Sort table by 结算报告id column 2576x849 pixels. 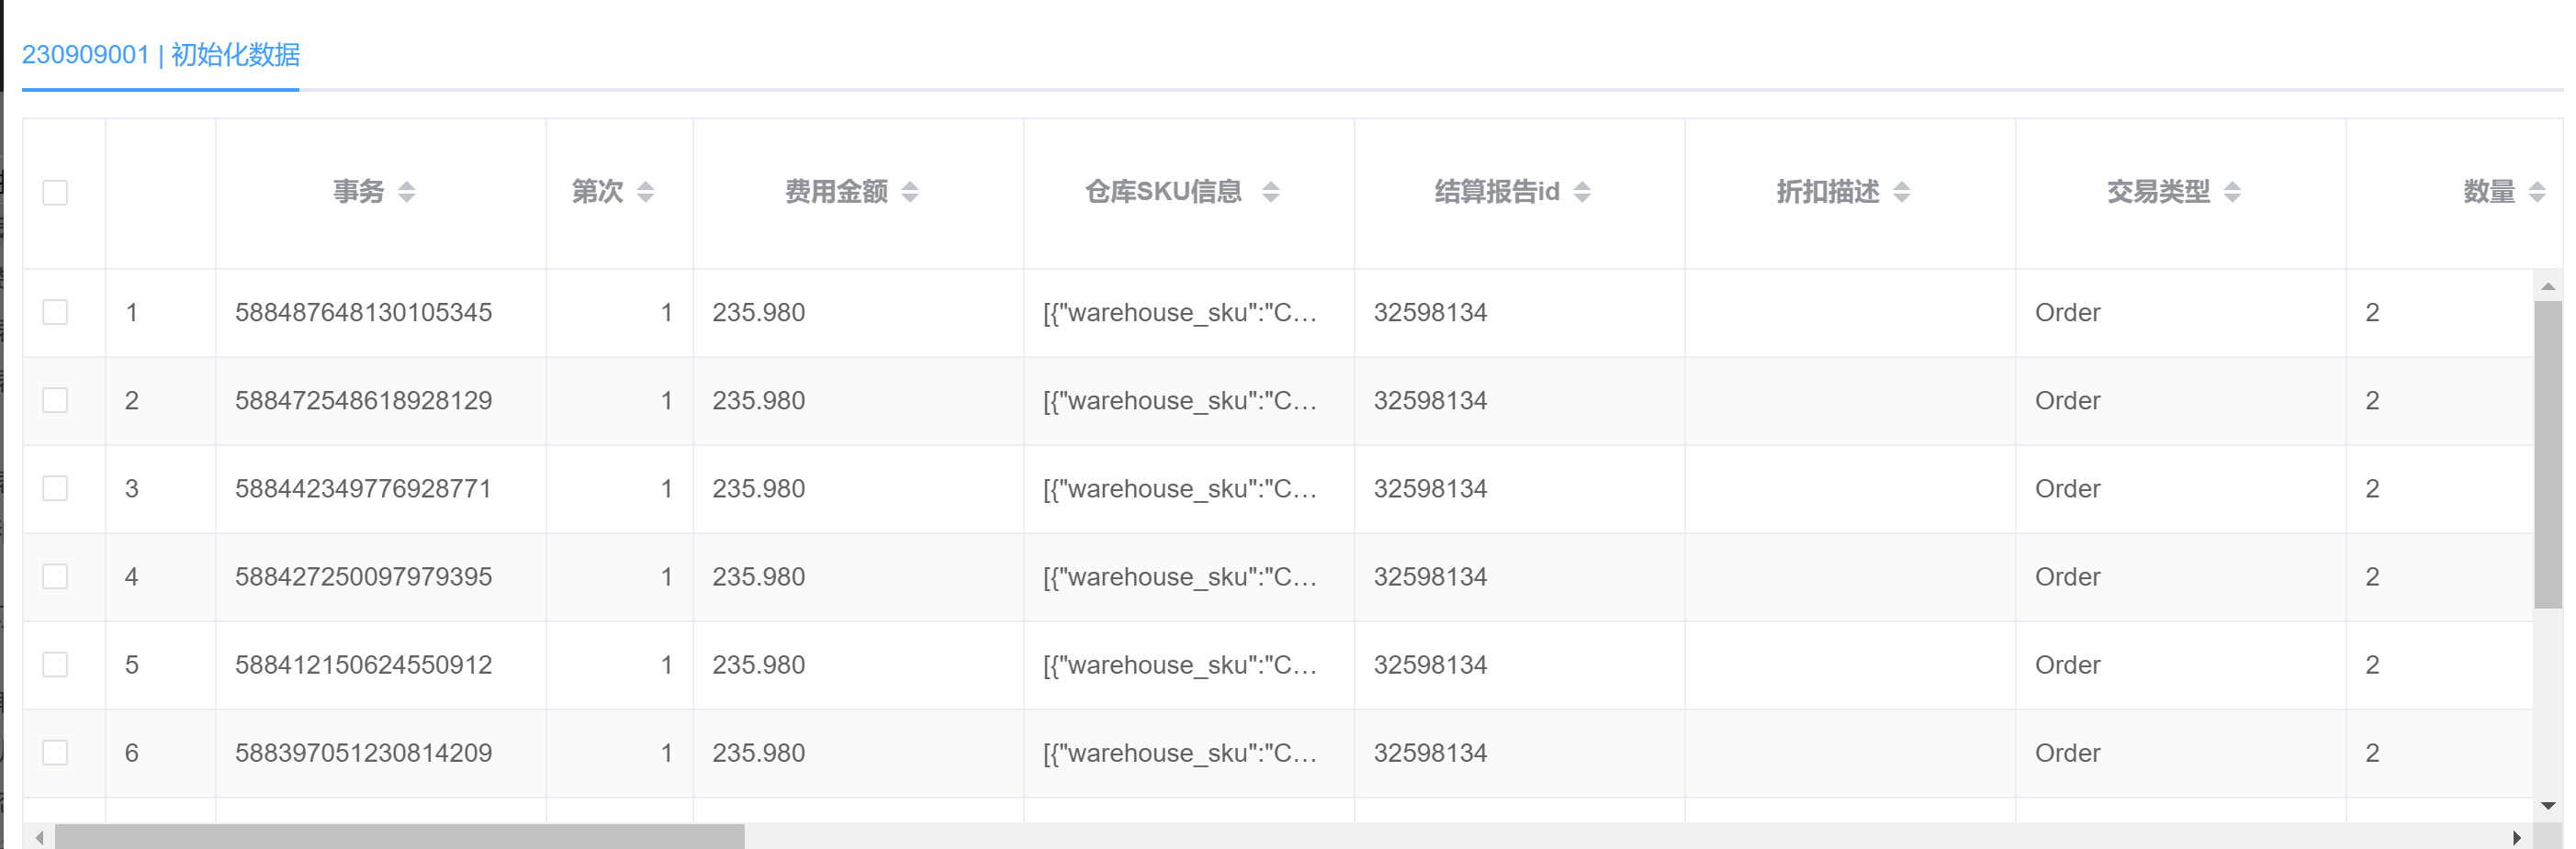tap(1581, 191)
